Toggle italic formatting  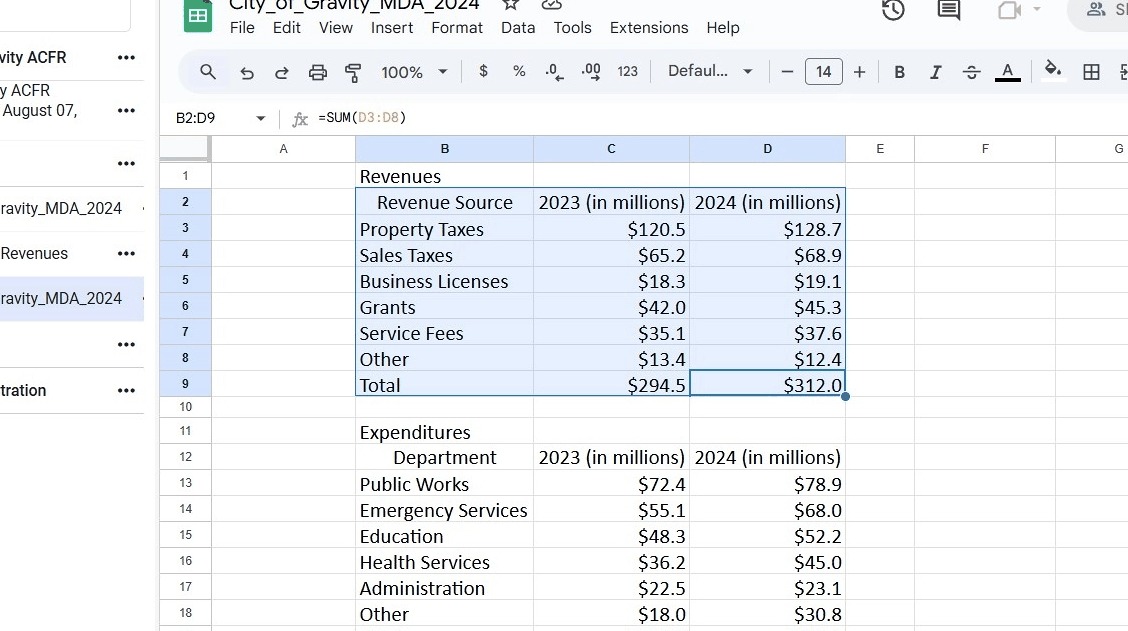(x=935, y=72)
